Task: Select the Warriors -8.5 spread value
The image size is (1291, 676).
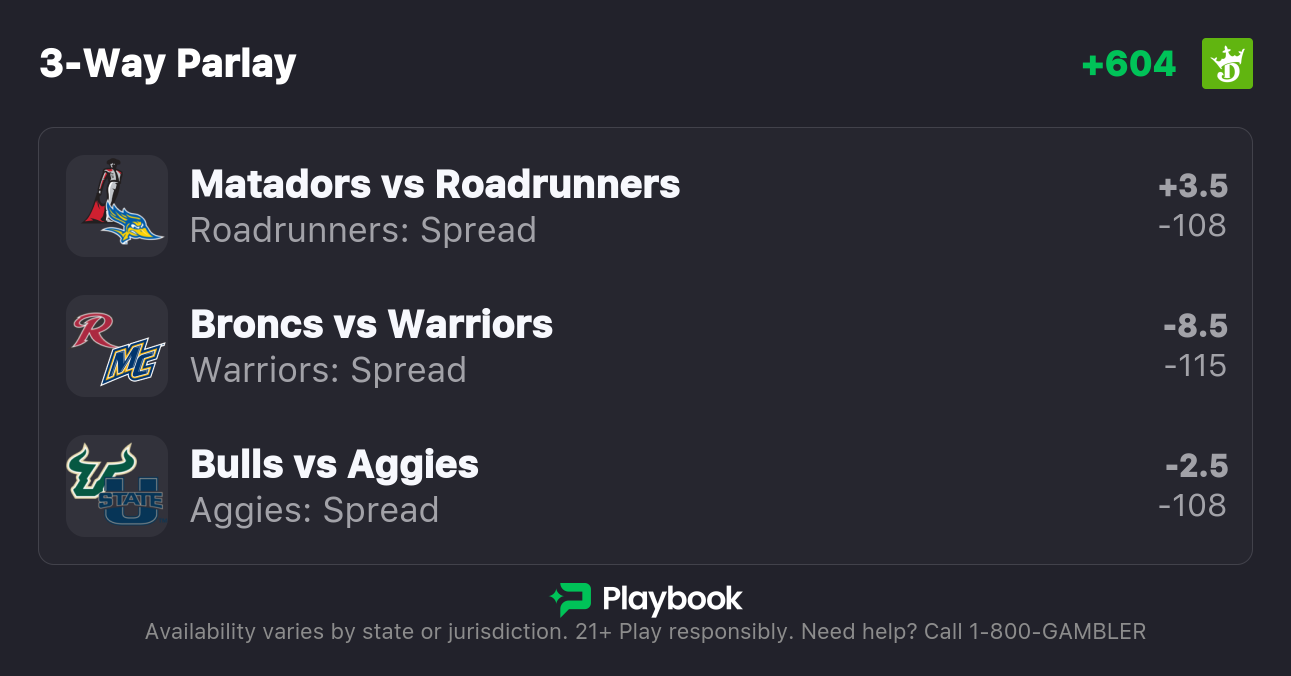Action: coord(1195,327)
